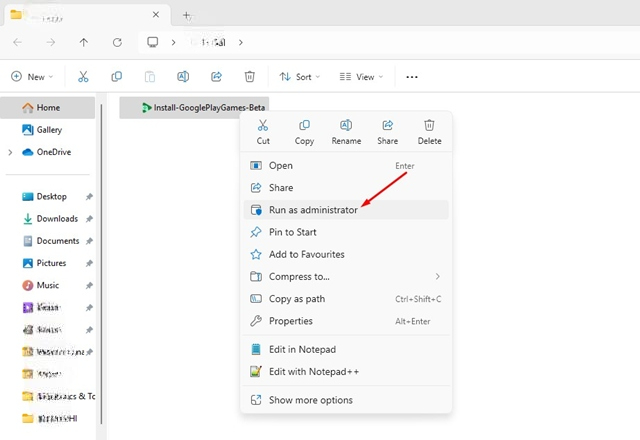The width and height of the screenshot is (640, 440).
Task: Open Desktop in the sidebar
Action: (48, 196)
